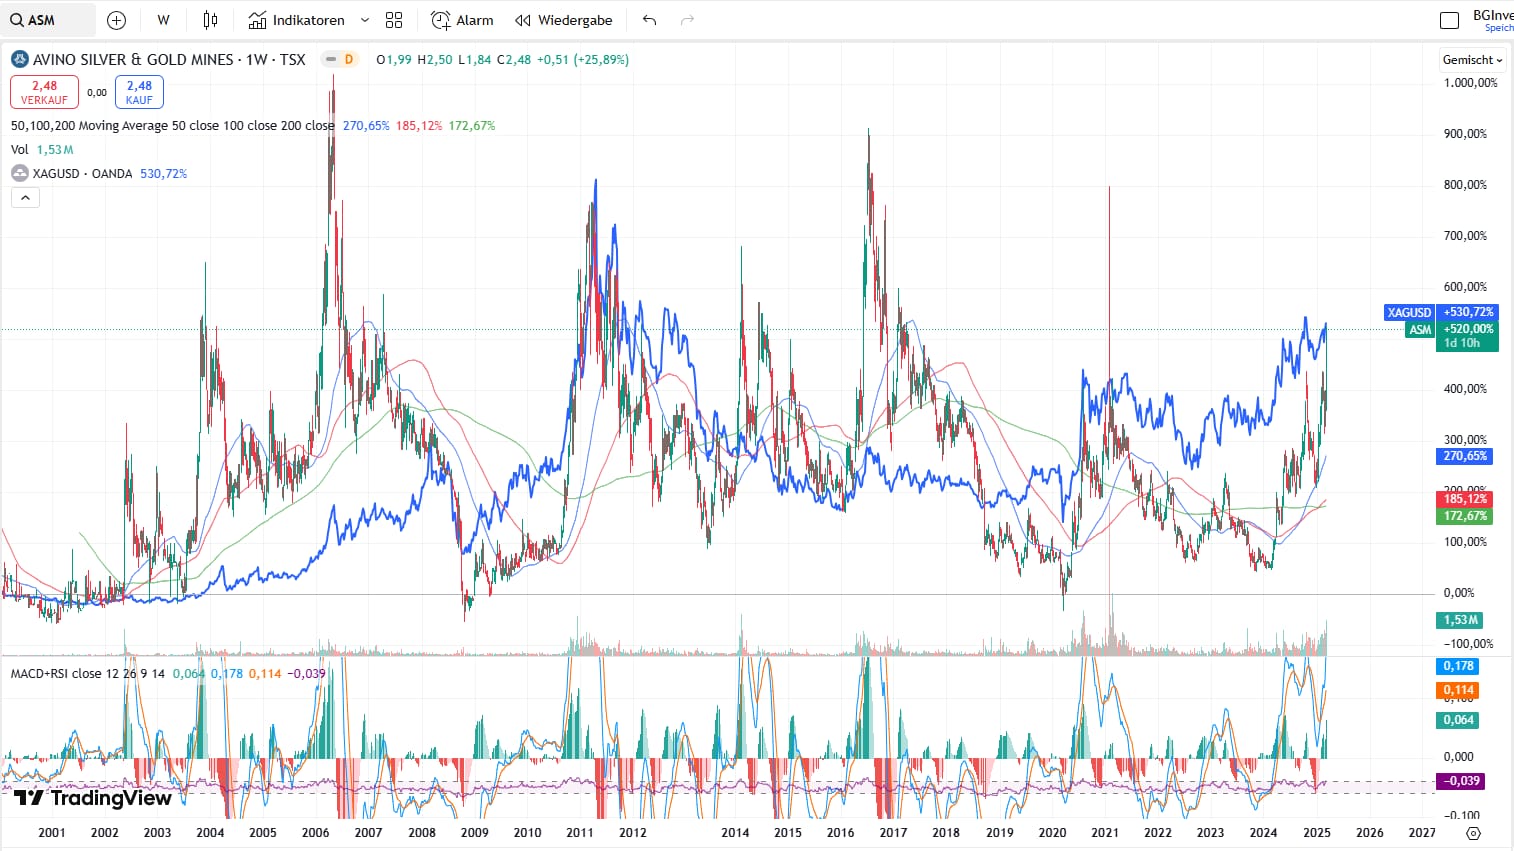1514x851 pixels.
Task: Open the BGInve layout name menu
Action: point(1492,20)
